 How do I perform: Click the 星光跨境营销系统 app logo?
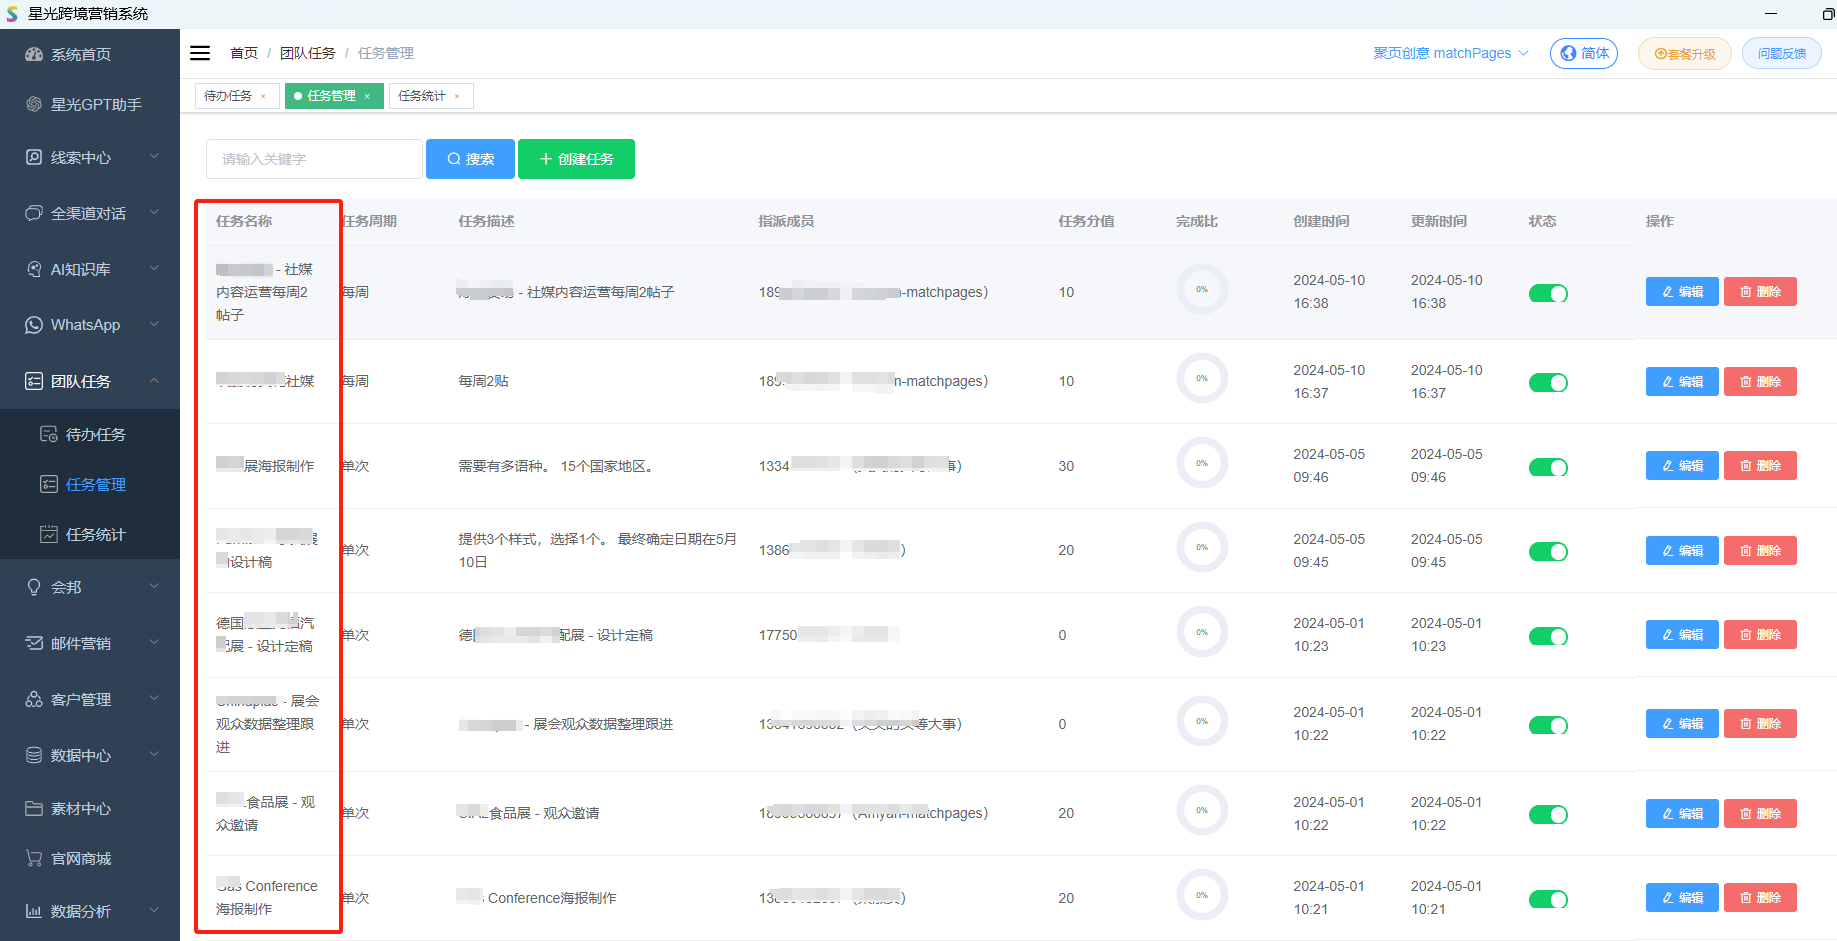pyautogui.click(x=12, y=14)
